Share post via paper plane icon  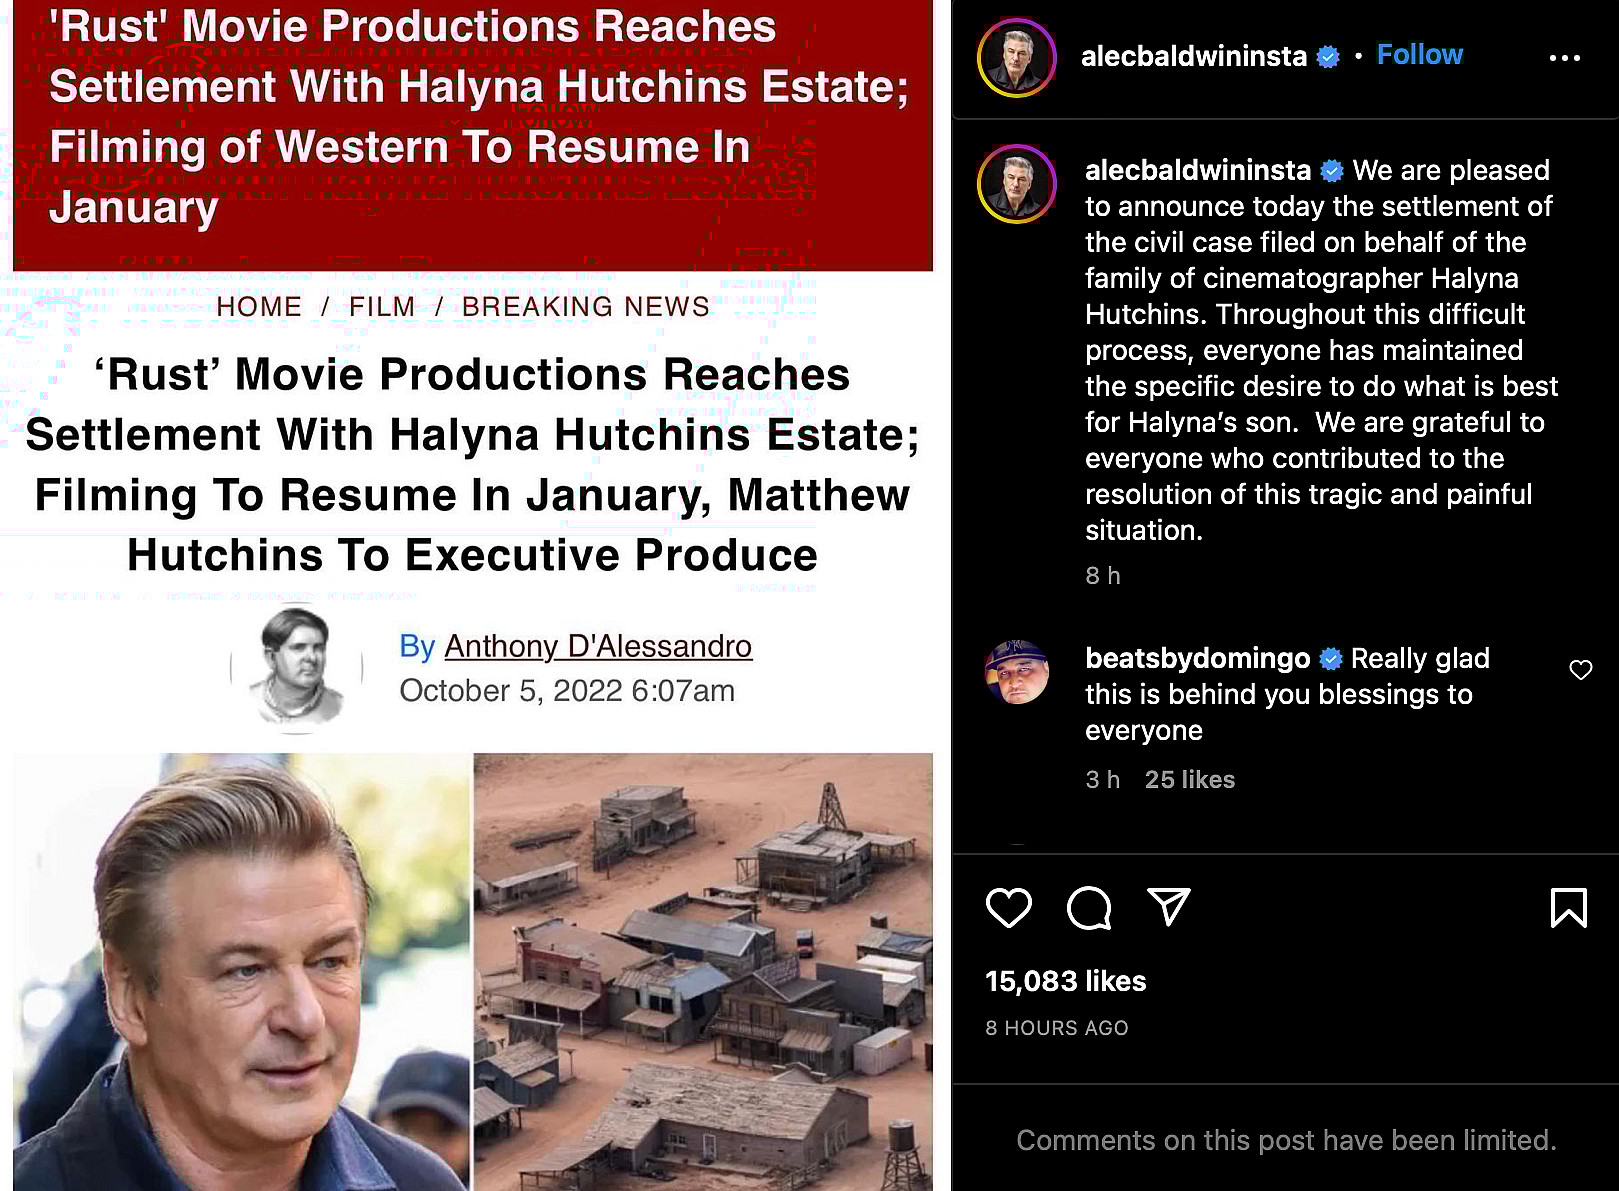1168,907
